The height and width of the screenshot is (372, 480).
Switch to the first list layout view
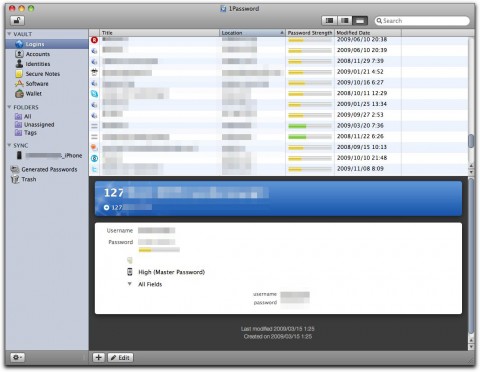pyautogui.click(x=329, y=21)
